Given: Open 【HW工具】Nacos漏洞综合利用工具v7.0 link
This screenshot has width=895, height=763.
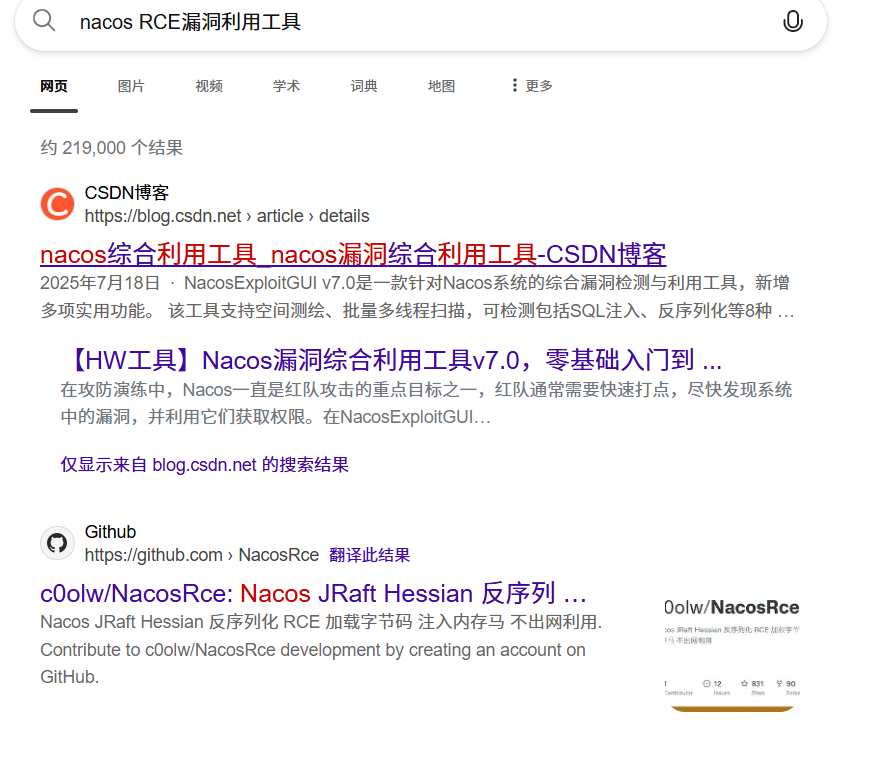Looking at the screenshot, I should (x=392, y=360).
